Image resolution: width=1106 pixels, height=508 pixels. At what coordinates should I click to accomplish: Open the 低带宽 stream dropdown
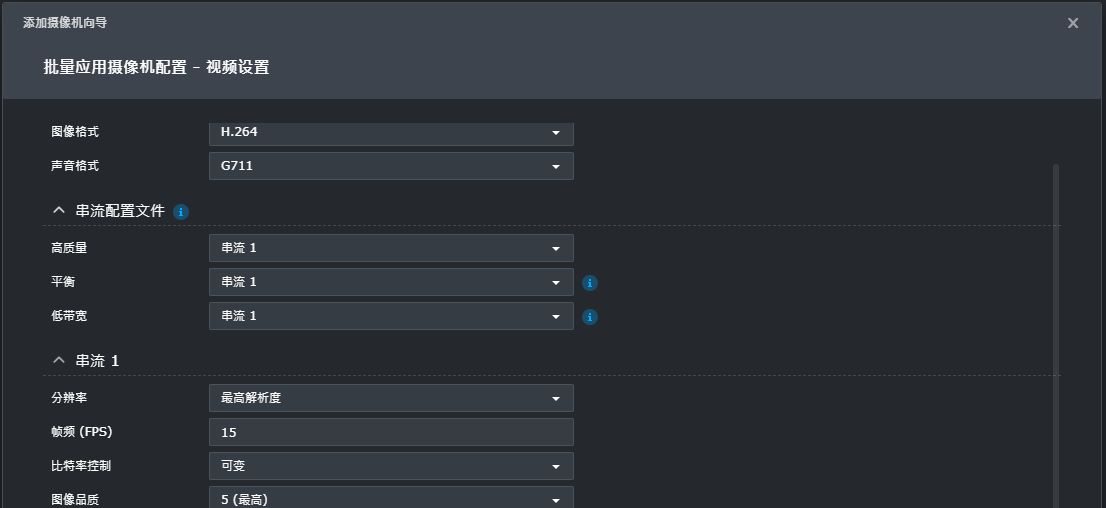[x=390, y=316]
